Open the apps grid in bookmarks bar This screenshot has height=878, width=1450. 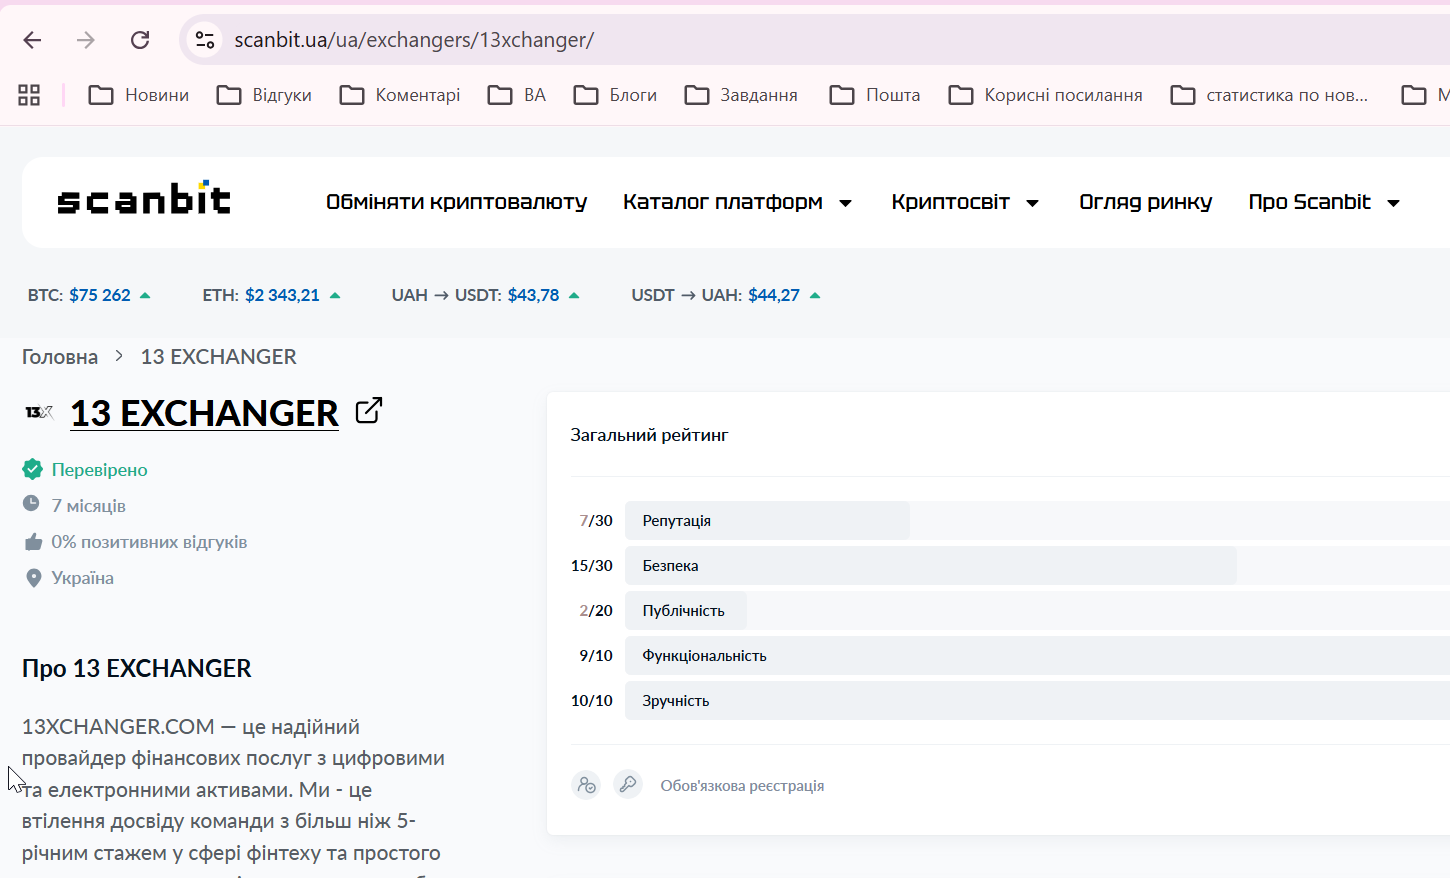[29, 95]
